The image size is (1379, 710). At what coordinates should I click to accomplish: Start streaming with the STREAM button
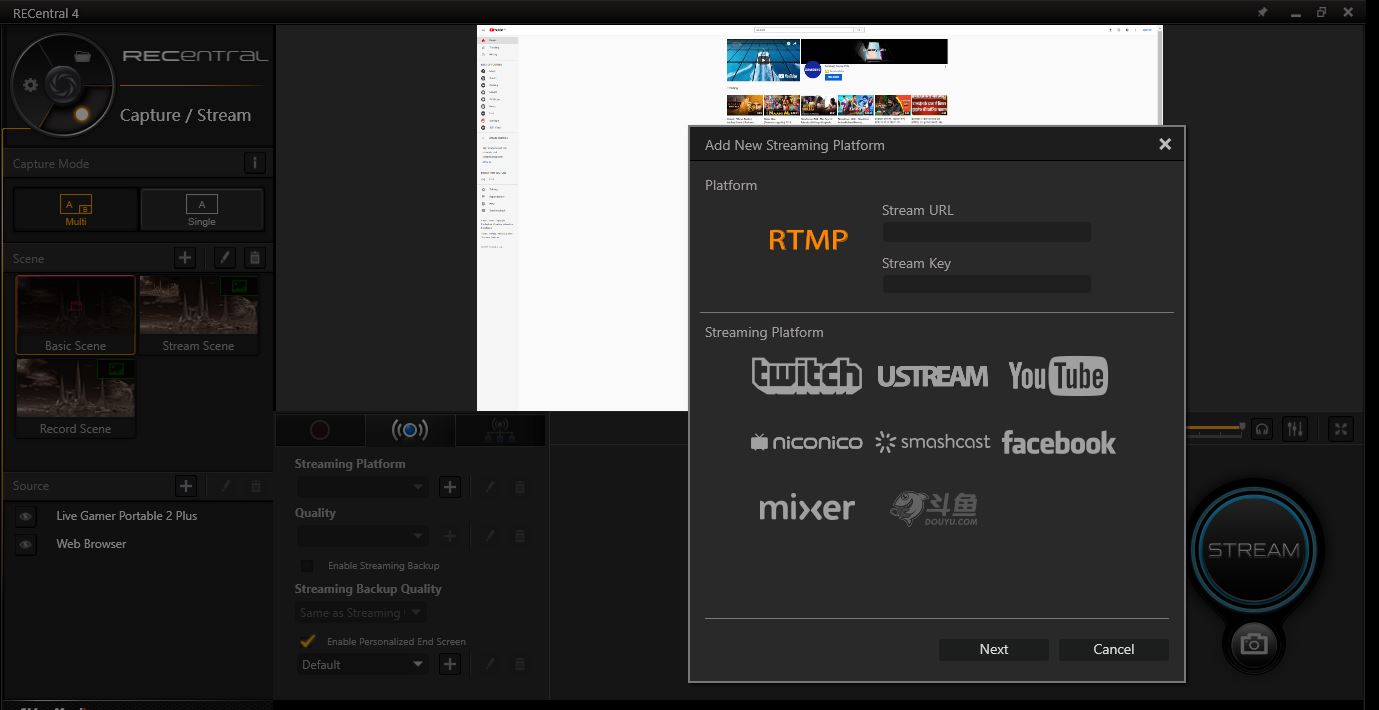pyautogui.click(x=1253, y=549)
